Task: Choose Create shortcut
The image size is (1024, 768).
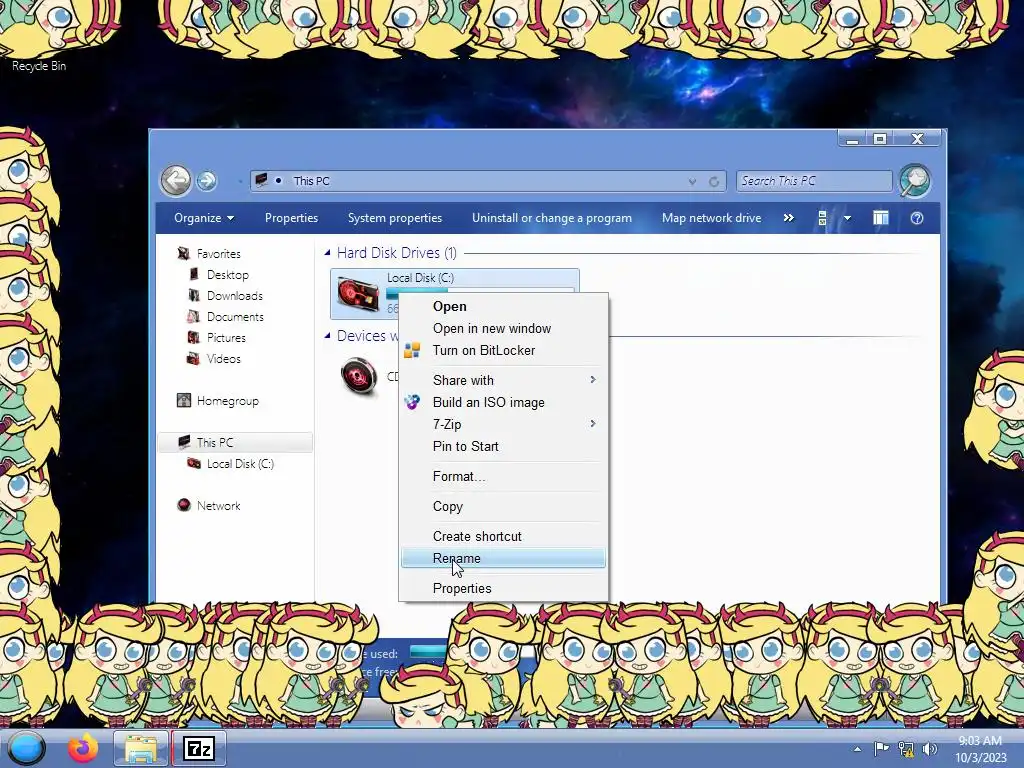Action: click(503, 536)
